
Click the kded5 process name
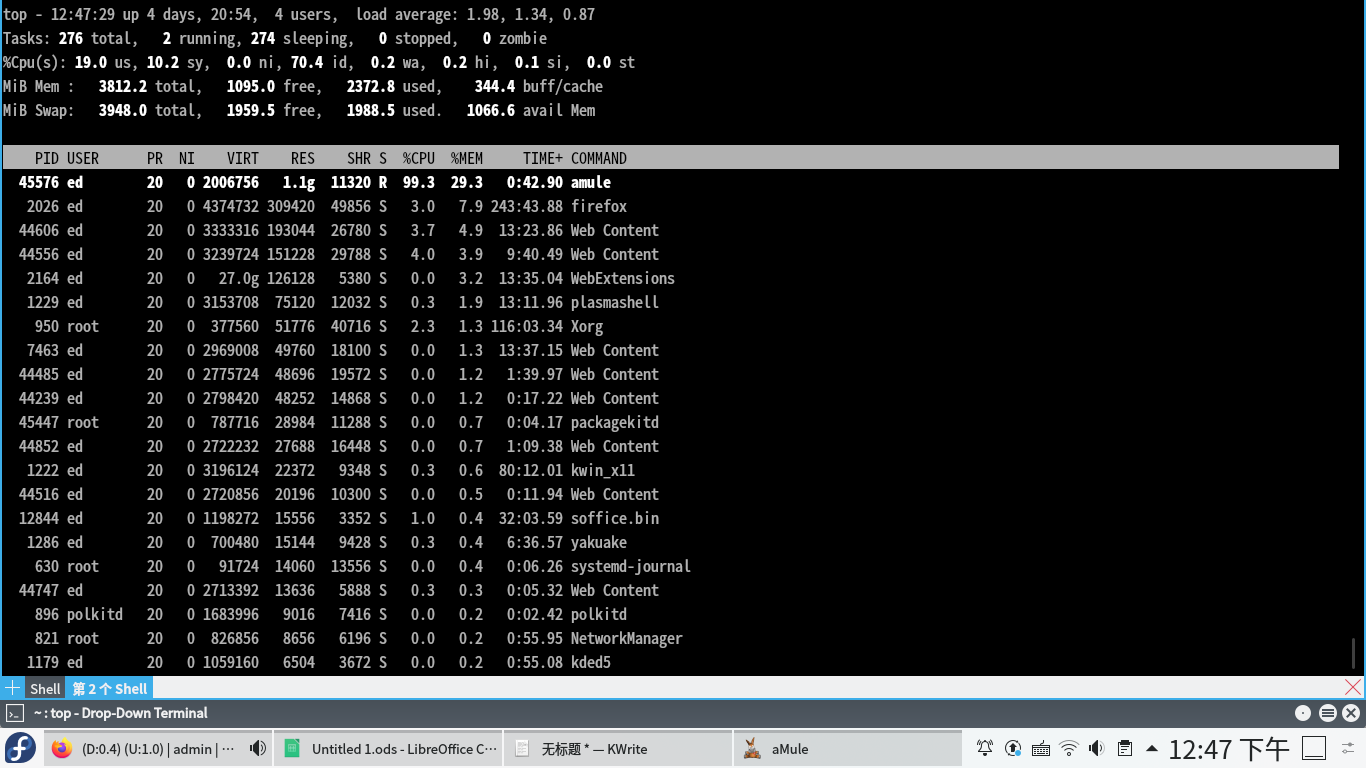[x=591, y=662]
